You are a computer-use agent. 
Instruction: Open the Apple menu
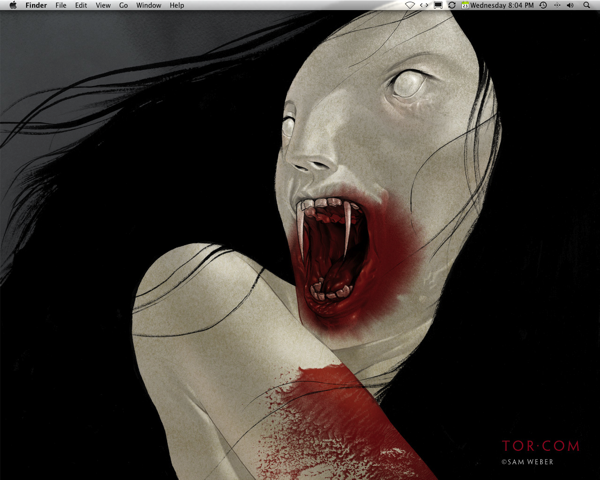pos(13,5)
